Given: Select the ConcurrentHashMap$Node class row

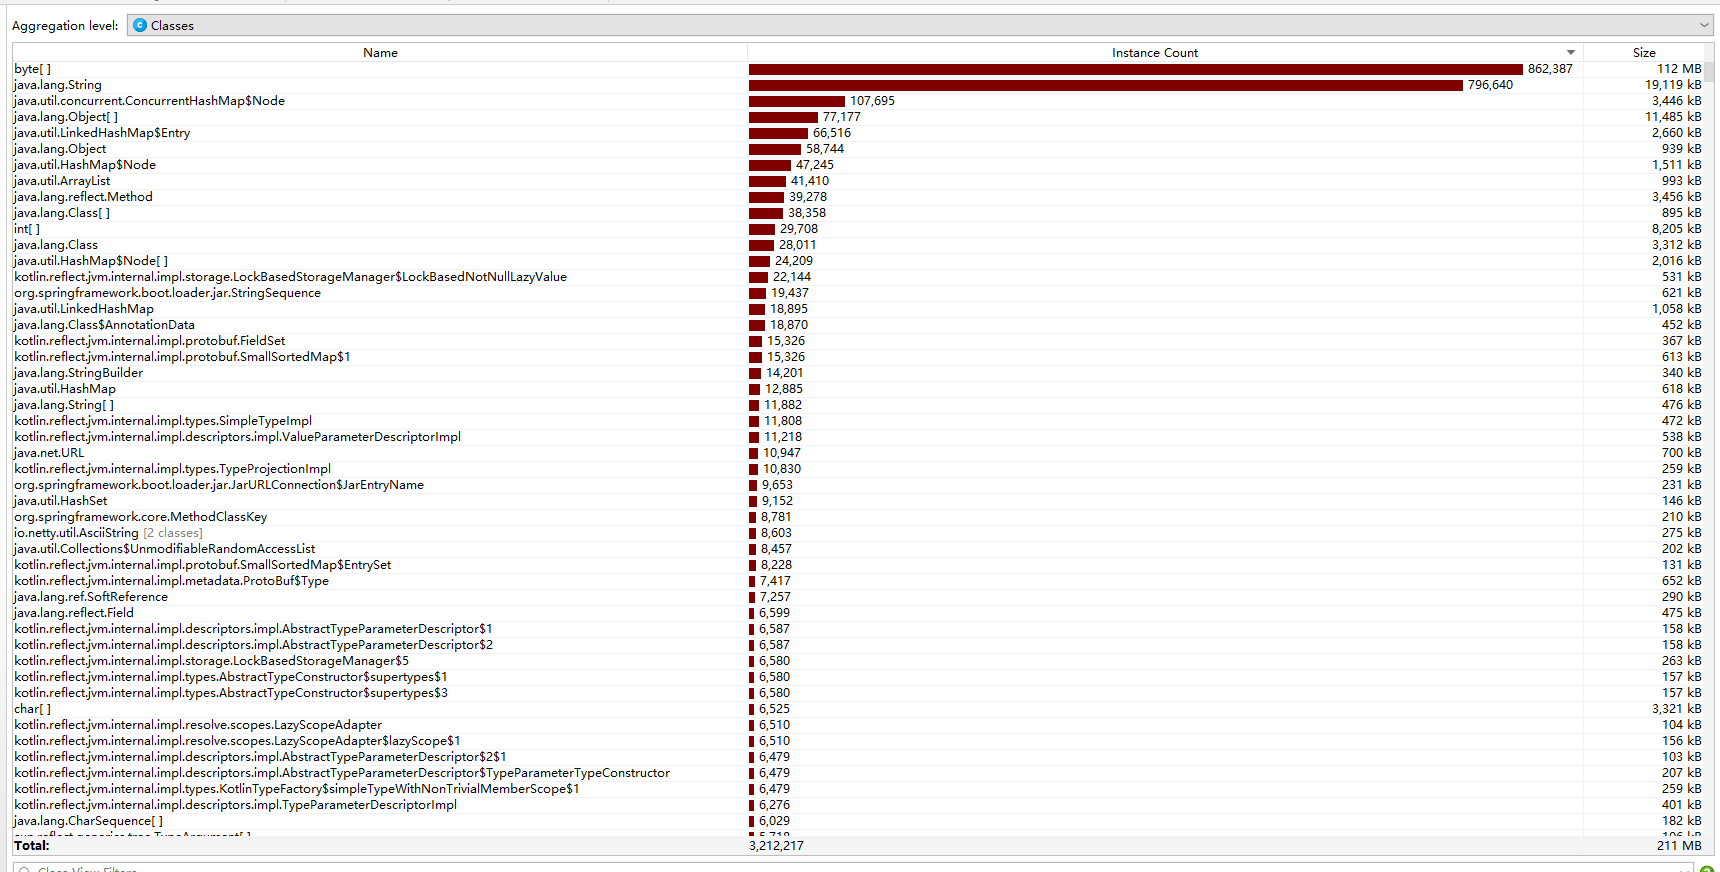Looking at the screenshot, I should [858, 101].
